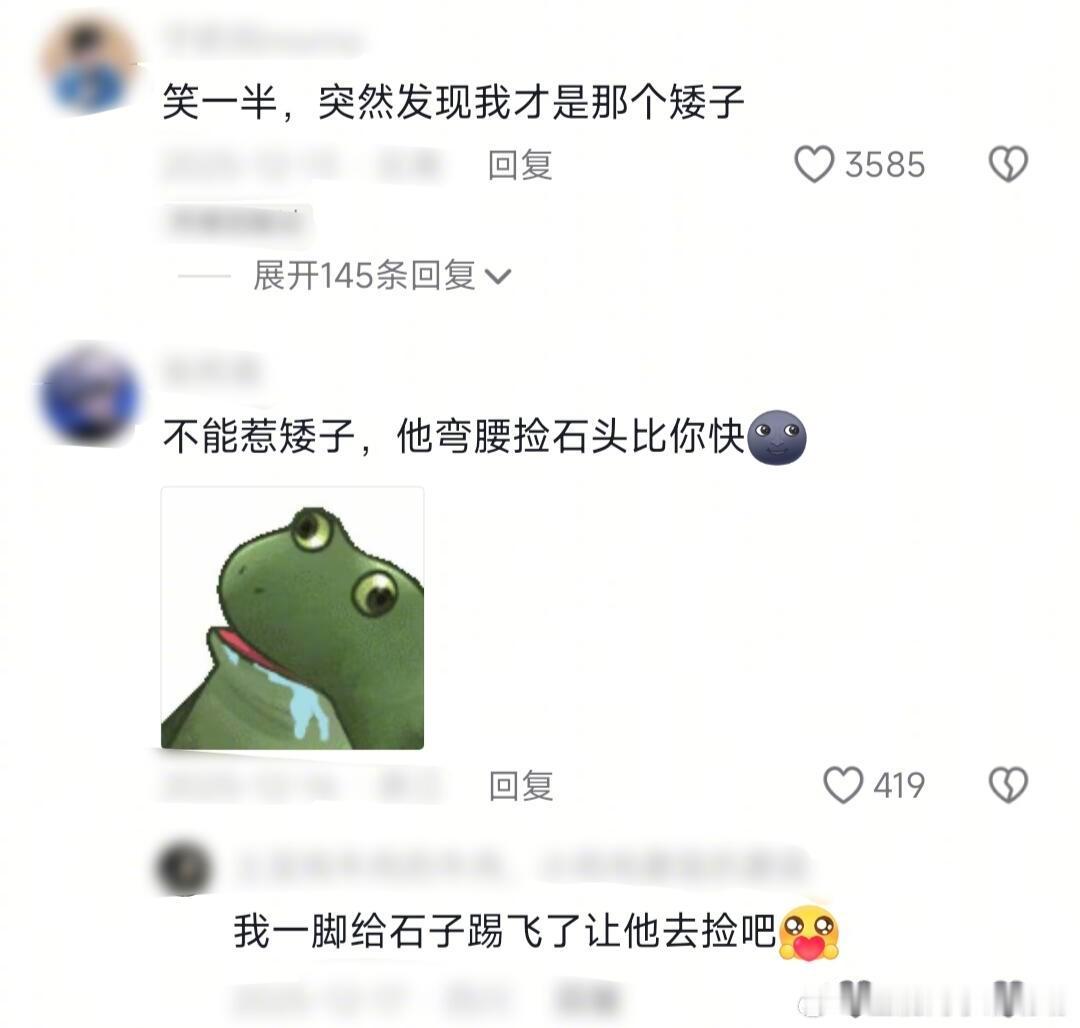Like the comment with 3585 likes
Screen dimensions: 1080x1028
(814, 165)
